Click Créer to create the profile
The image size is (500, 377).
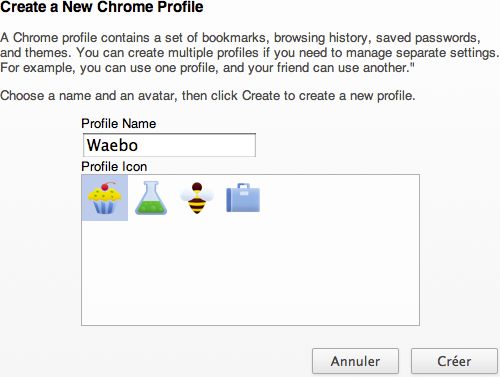[x=454, y=361]
